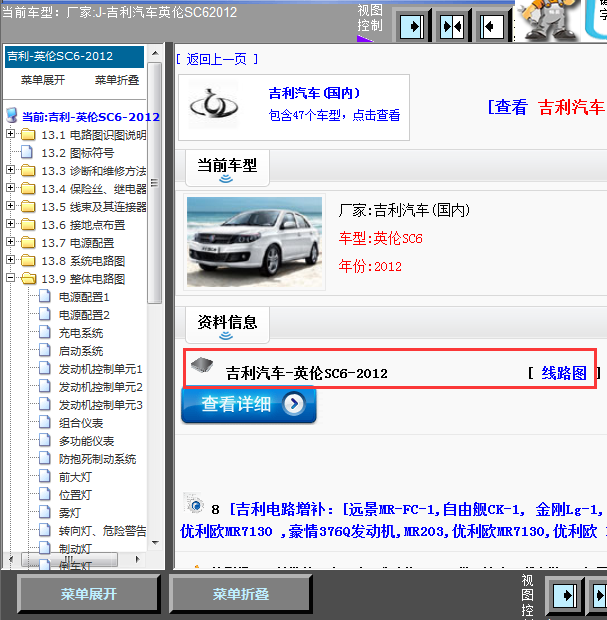Click the tree panel vertical scrollbar thumb
Image resolution: width=607 pixels, height=620 pixels.
[x=155, y=183]
